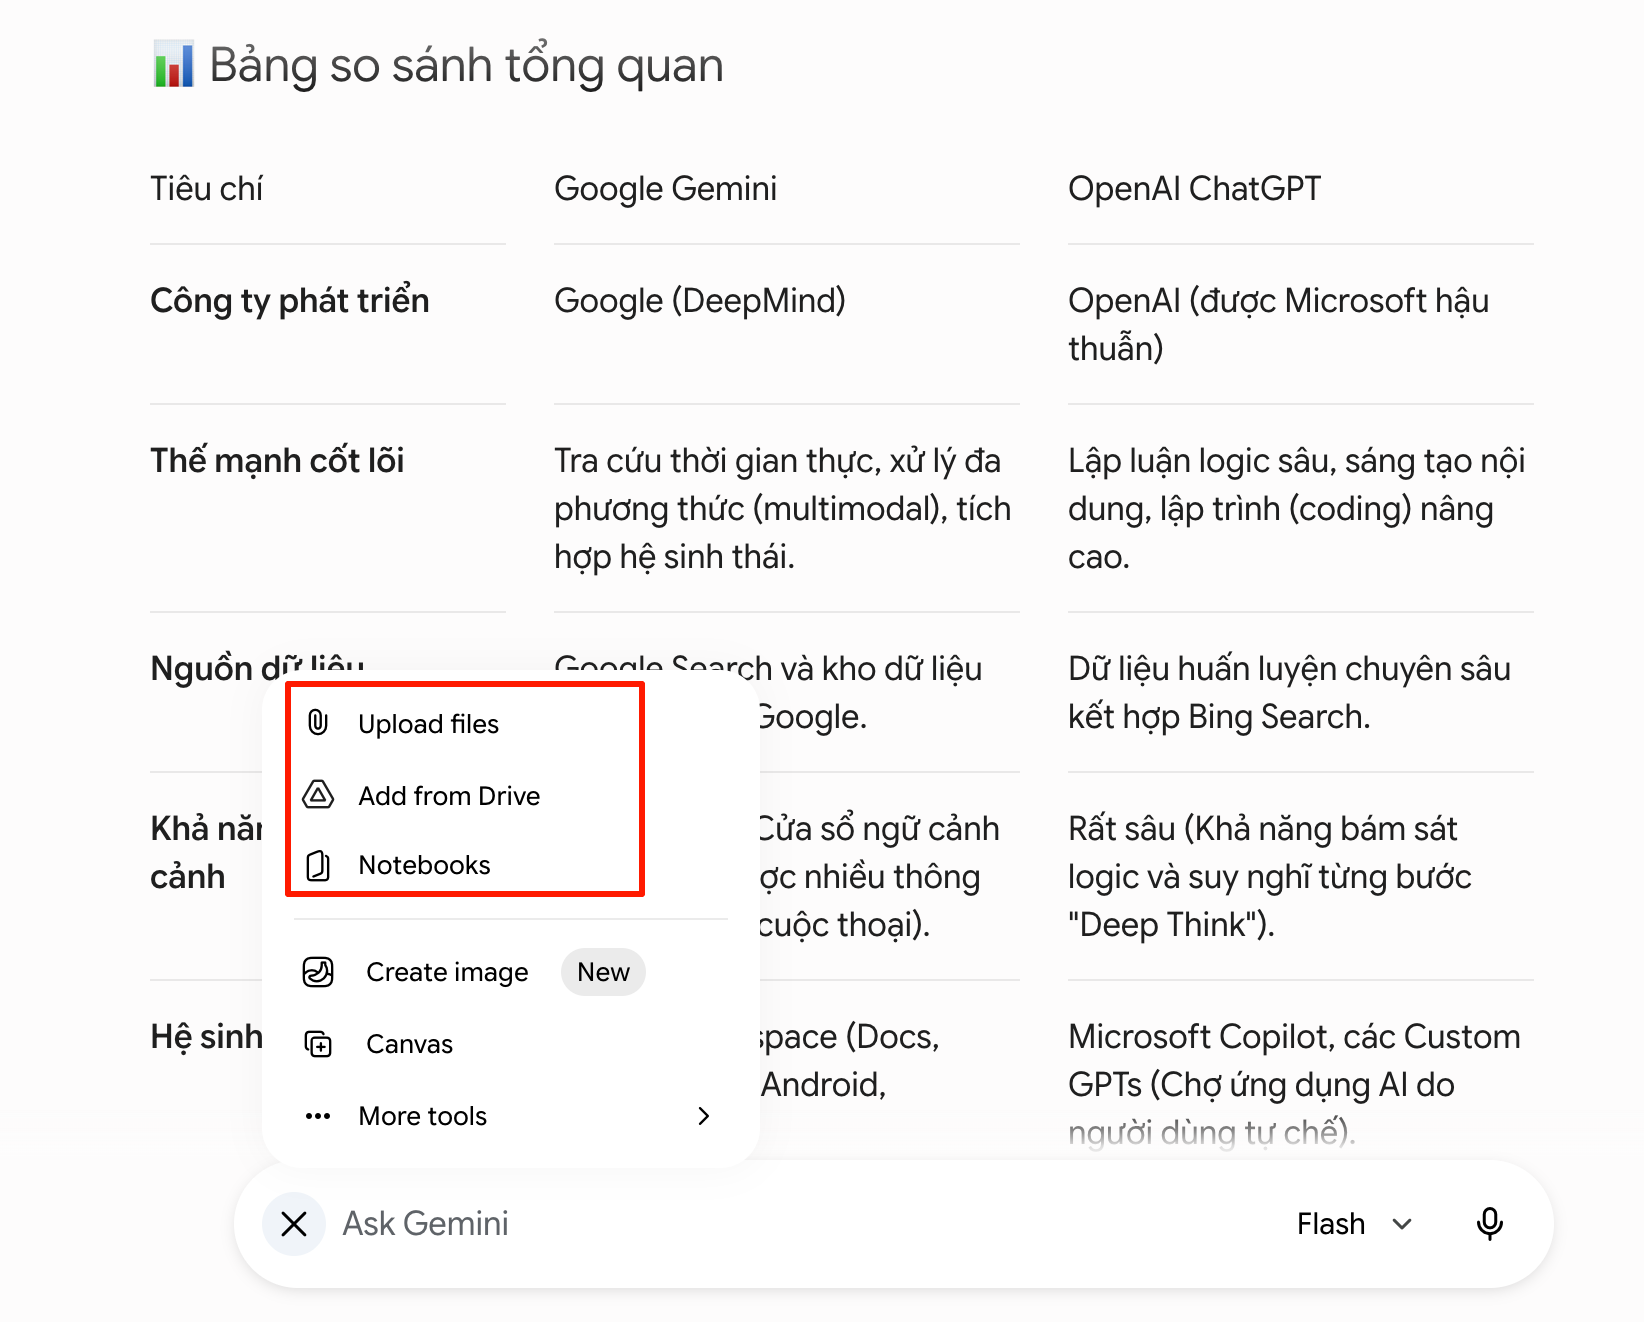Tap the microphone icon for voice input
The width and height of the screenshot is (1644, 1322).
[1490, 1224]
